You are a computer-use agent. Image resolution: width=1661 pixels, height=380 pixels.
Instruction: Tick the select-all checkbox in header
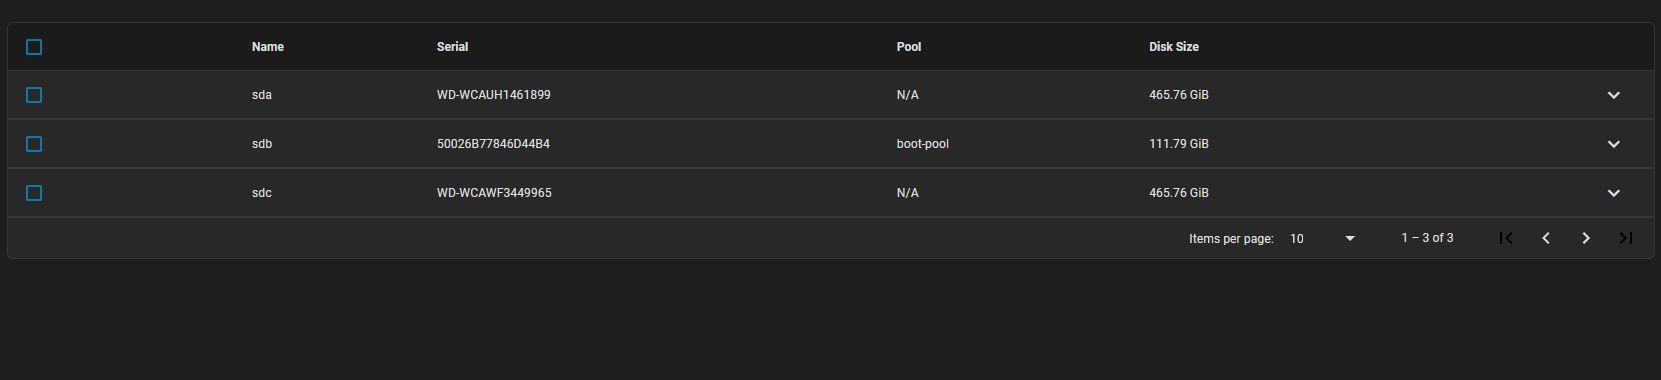(x=34, y=47)
